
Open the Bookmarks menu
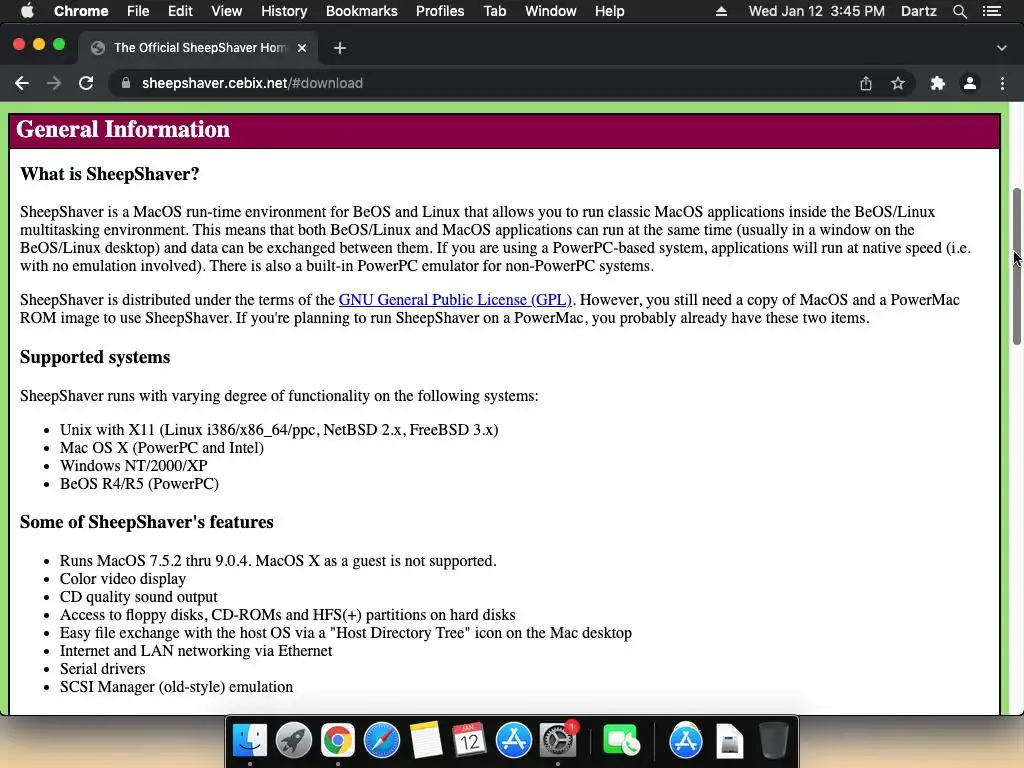362,11
